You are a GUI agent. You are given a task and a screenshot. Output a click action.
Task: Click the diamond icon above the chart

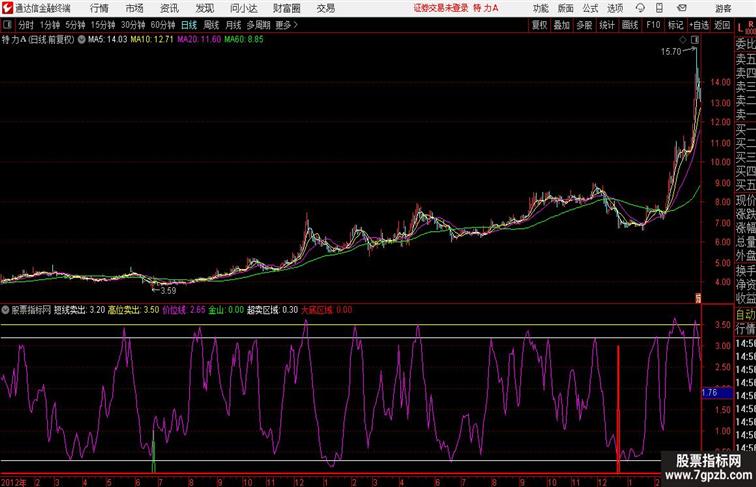pos(683,40)
